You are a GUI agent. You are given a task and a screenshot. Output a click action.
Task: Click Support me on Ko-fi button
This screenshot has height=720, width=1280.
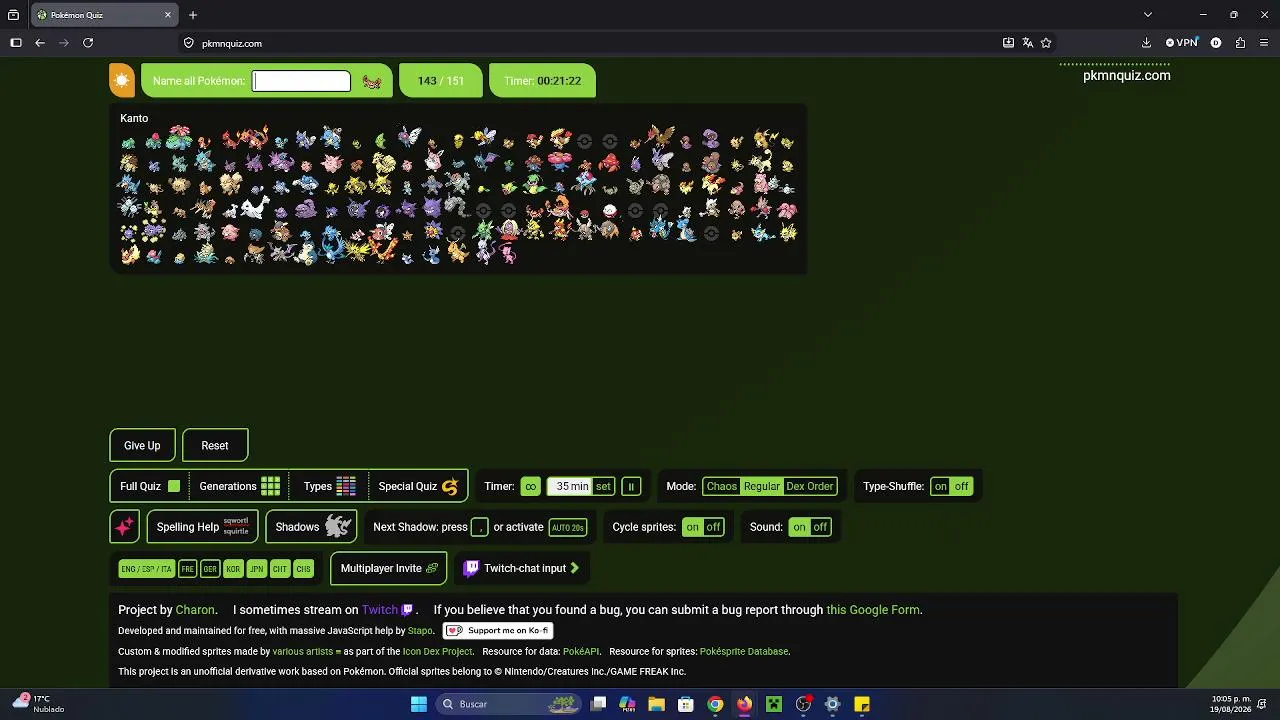498,631
